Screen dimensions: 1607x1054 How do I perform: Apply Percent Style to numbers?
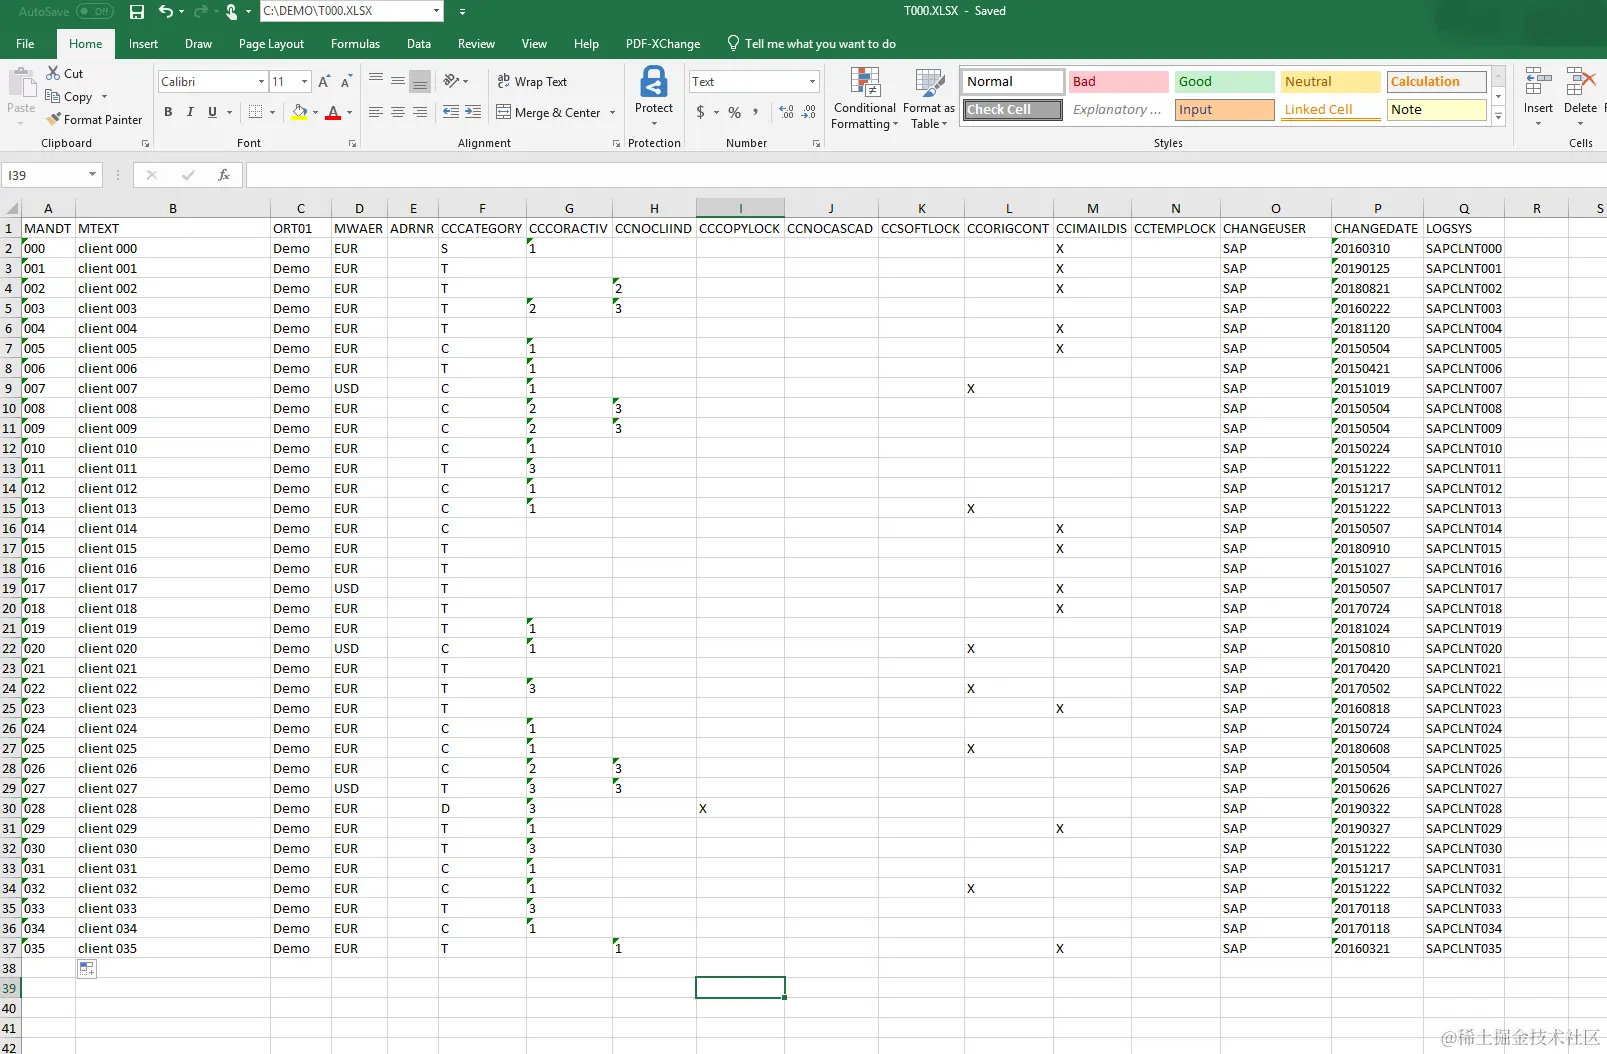pos(734,112)
